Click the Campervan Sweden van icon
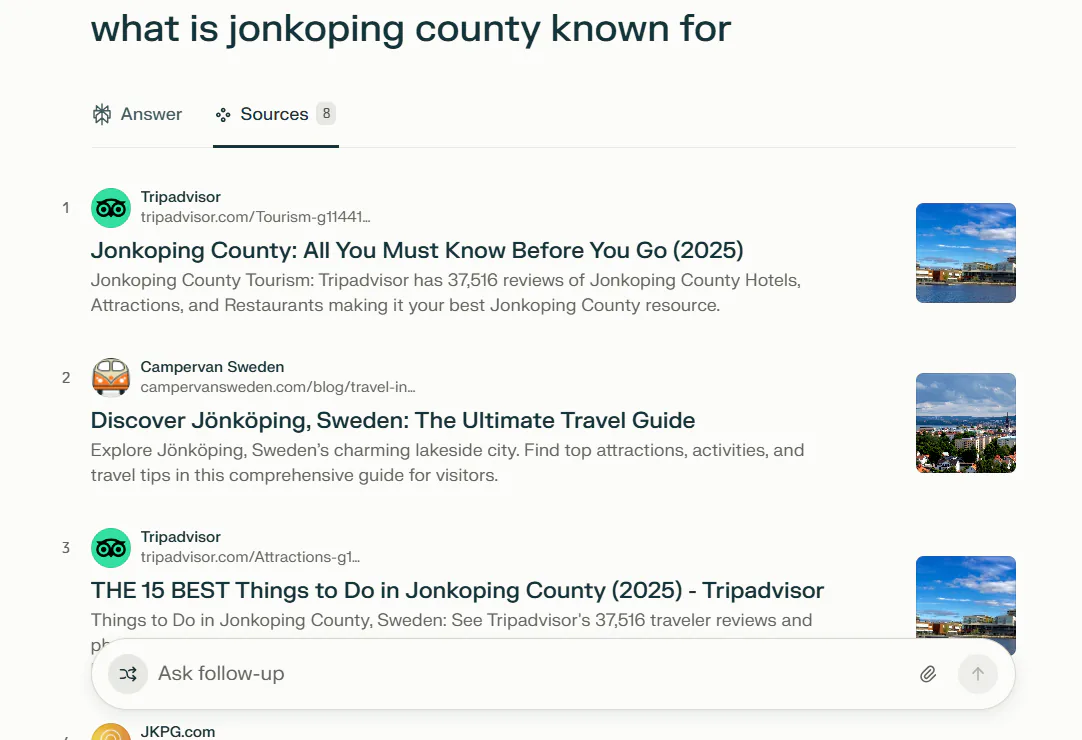The height and width of the screenshot is (740, 1082). tap(110, 377)
